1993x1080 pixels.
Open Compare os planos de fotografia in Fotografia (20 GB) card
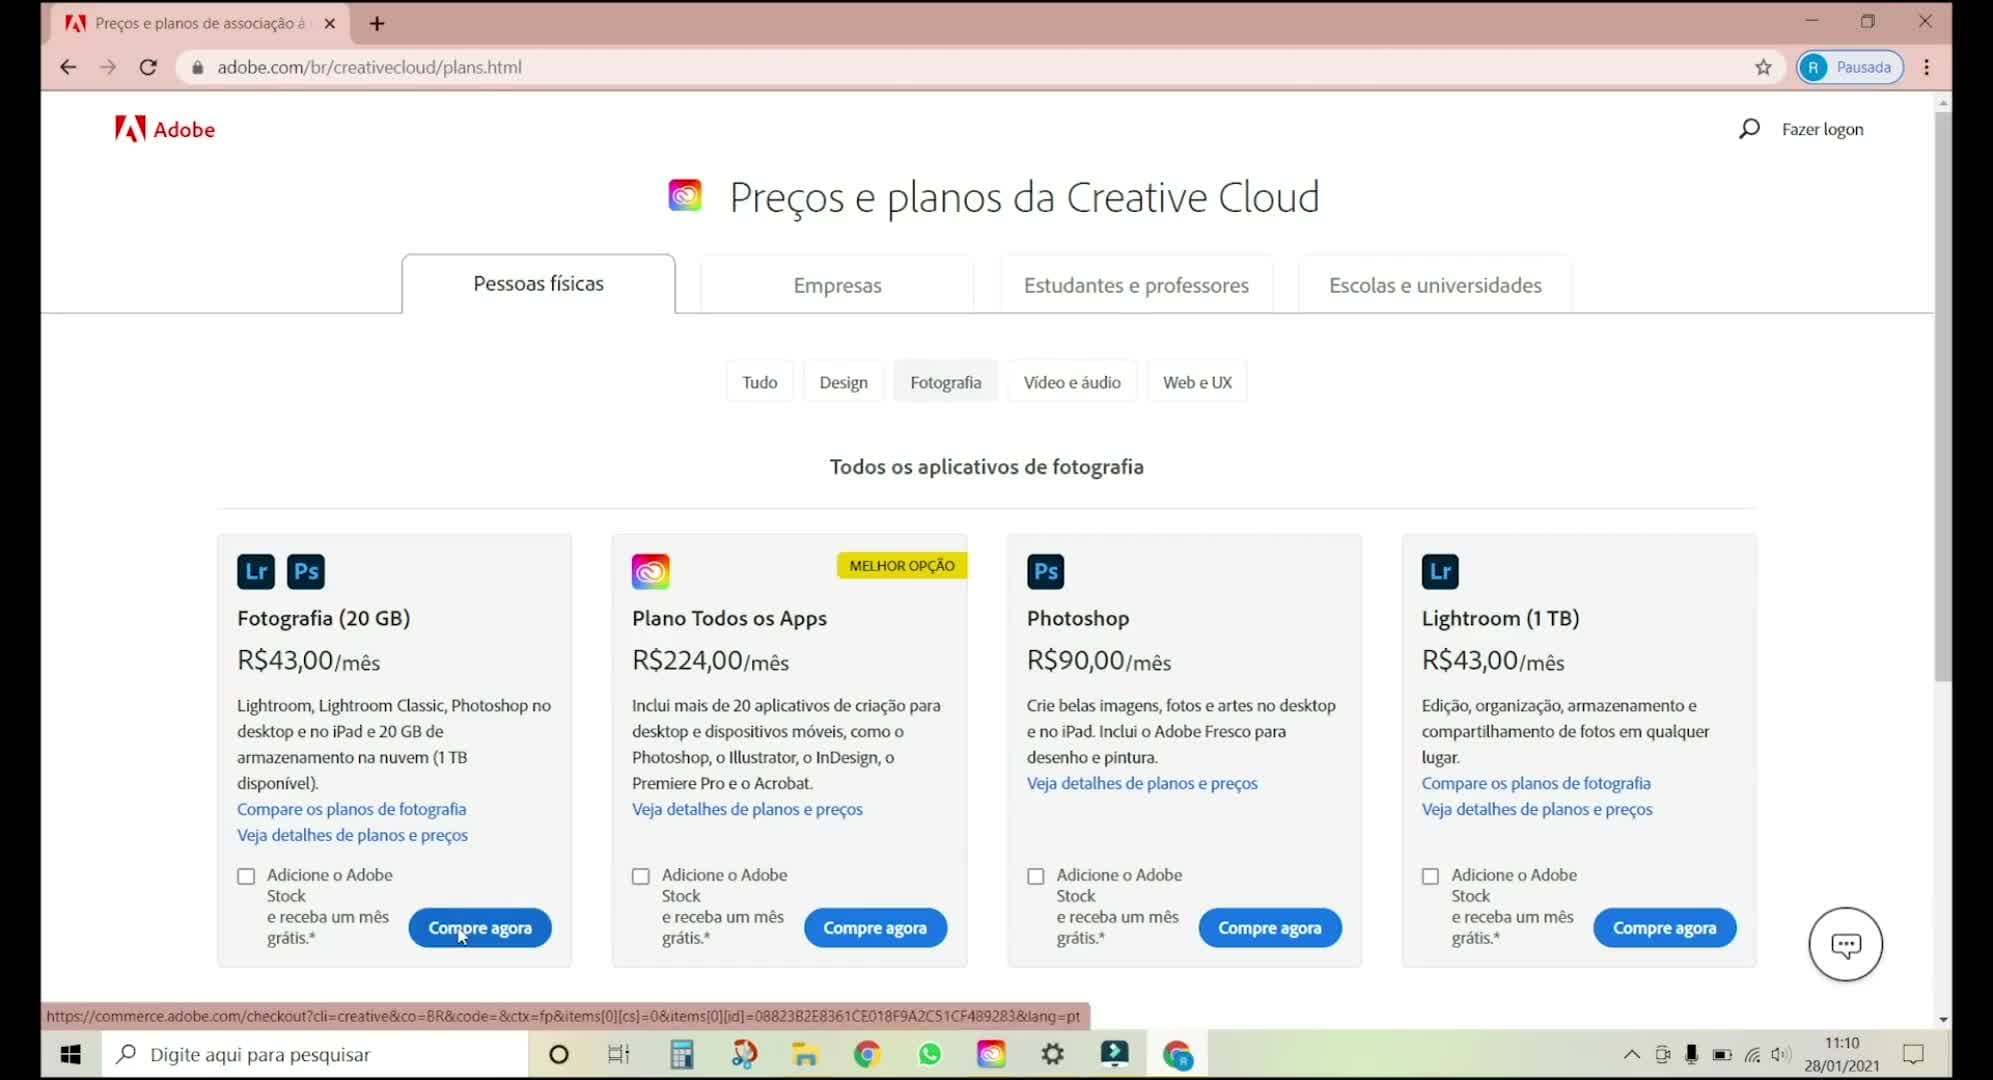pos(351,809)
